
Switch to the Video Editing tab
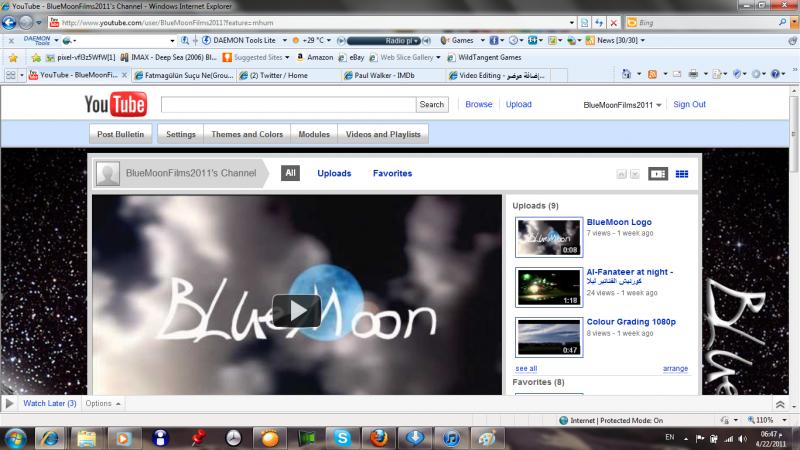pyautogui.click(x=498, y=76)
